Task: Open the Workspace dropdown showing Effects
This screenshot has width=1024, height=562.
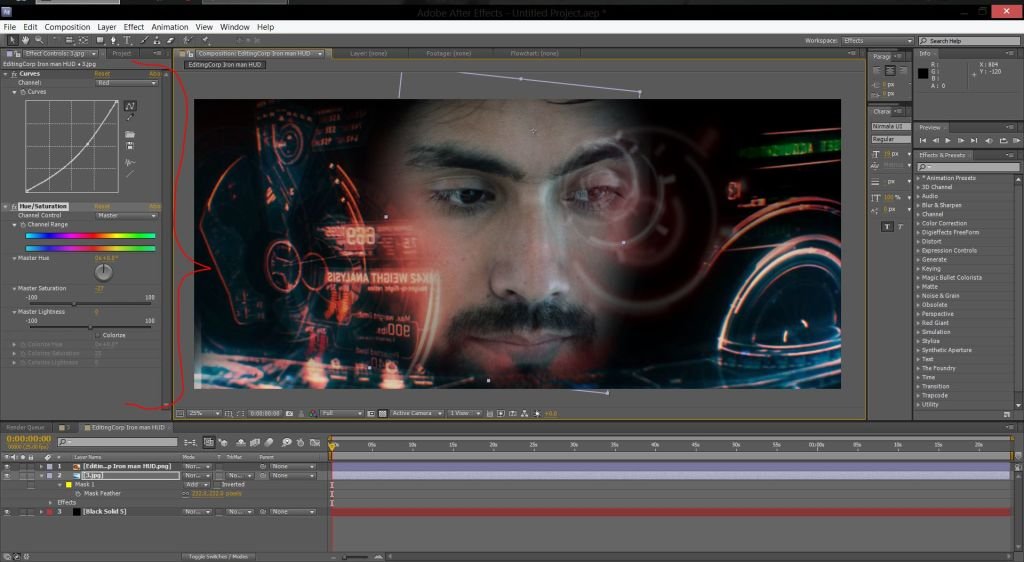Action: (877, 40)
